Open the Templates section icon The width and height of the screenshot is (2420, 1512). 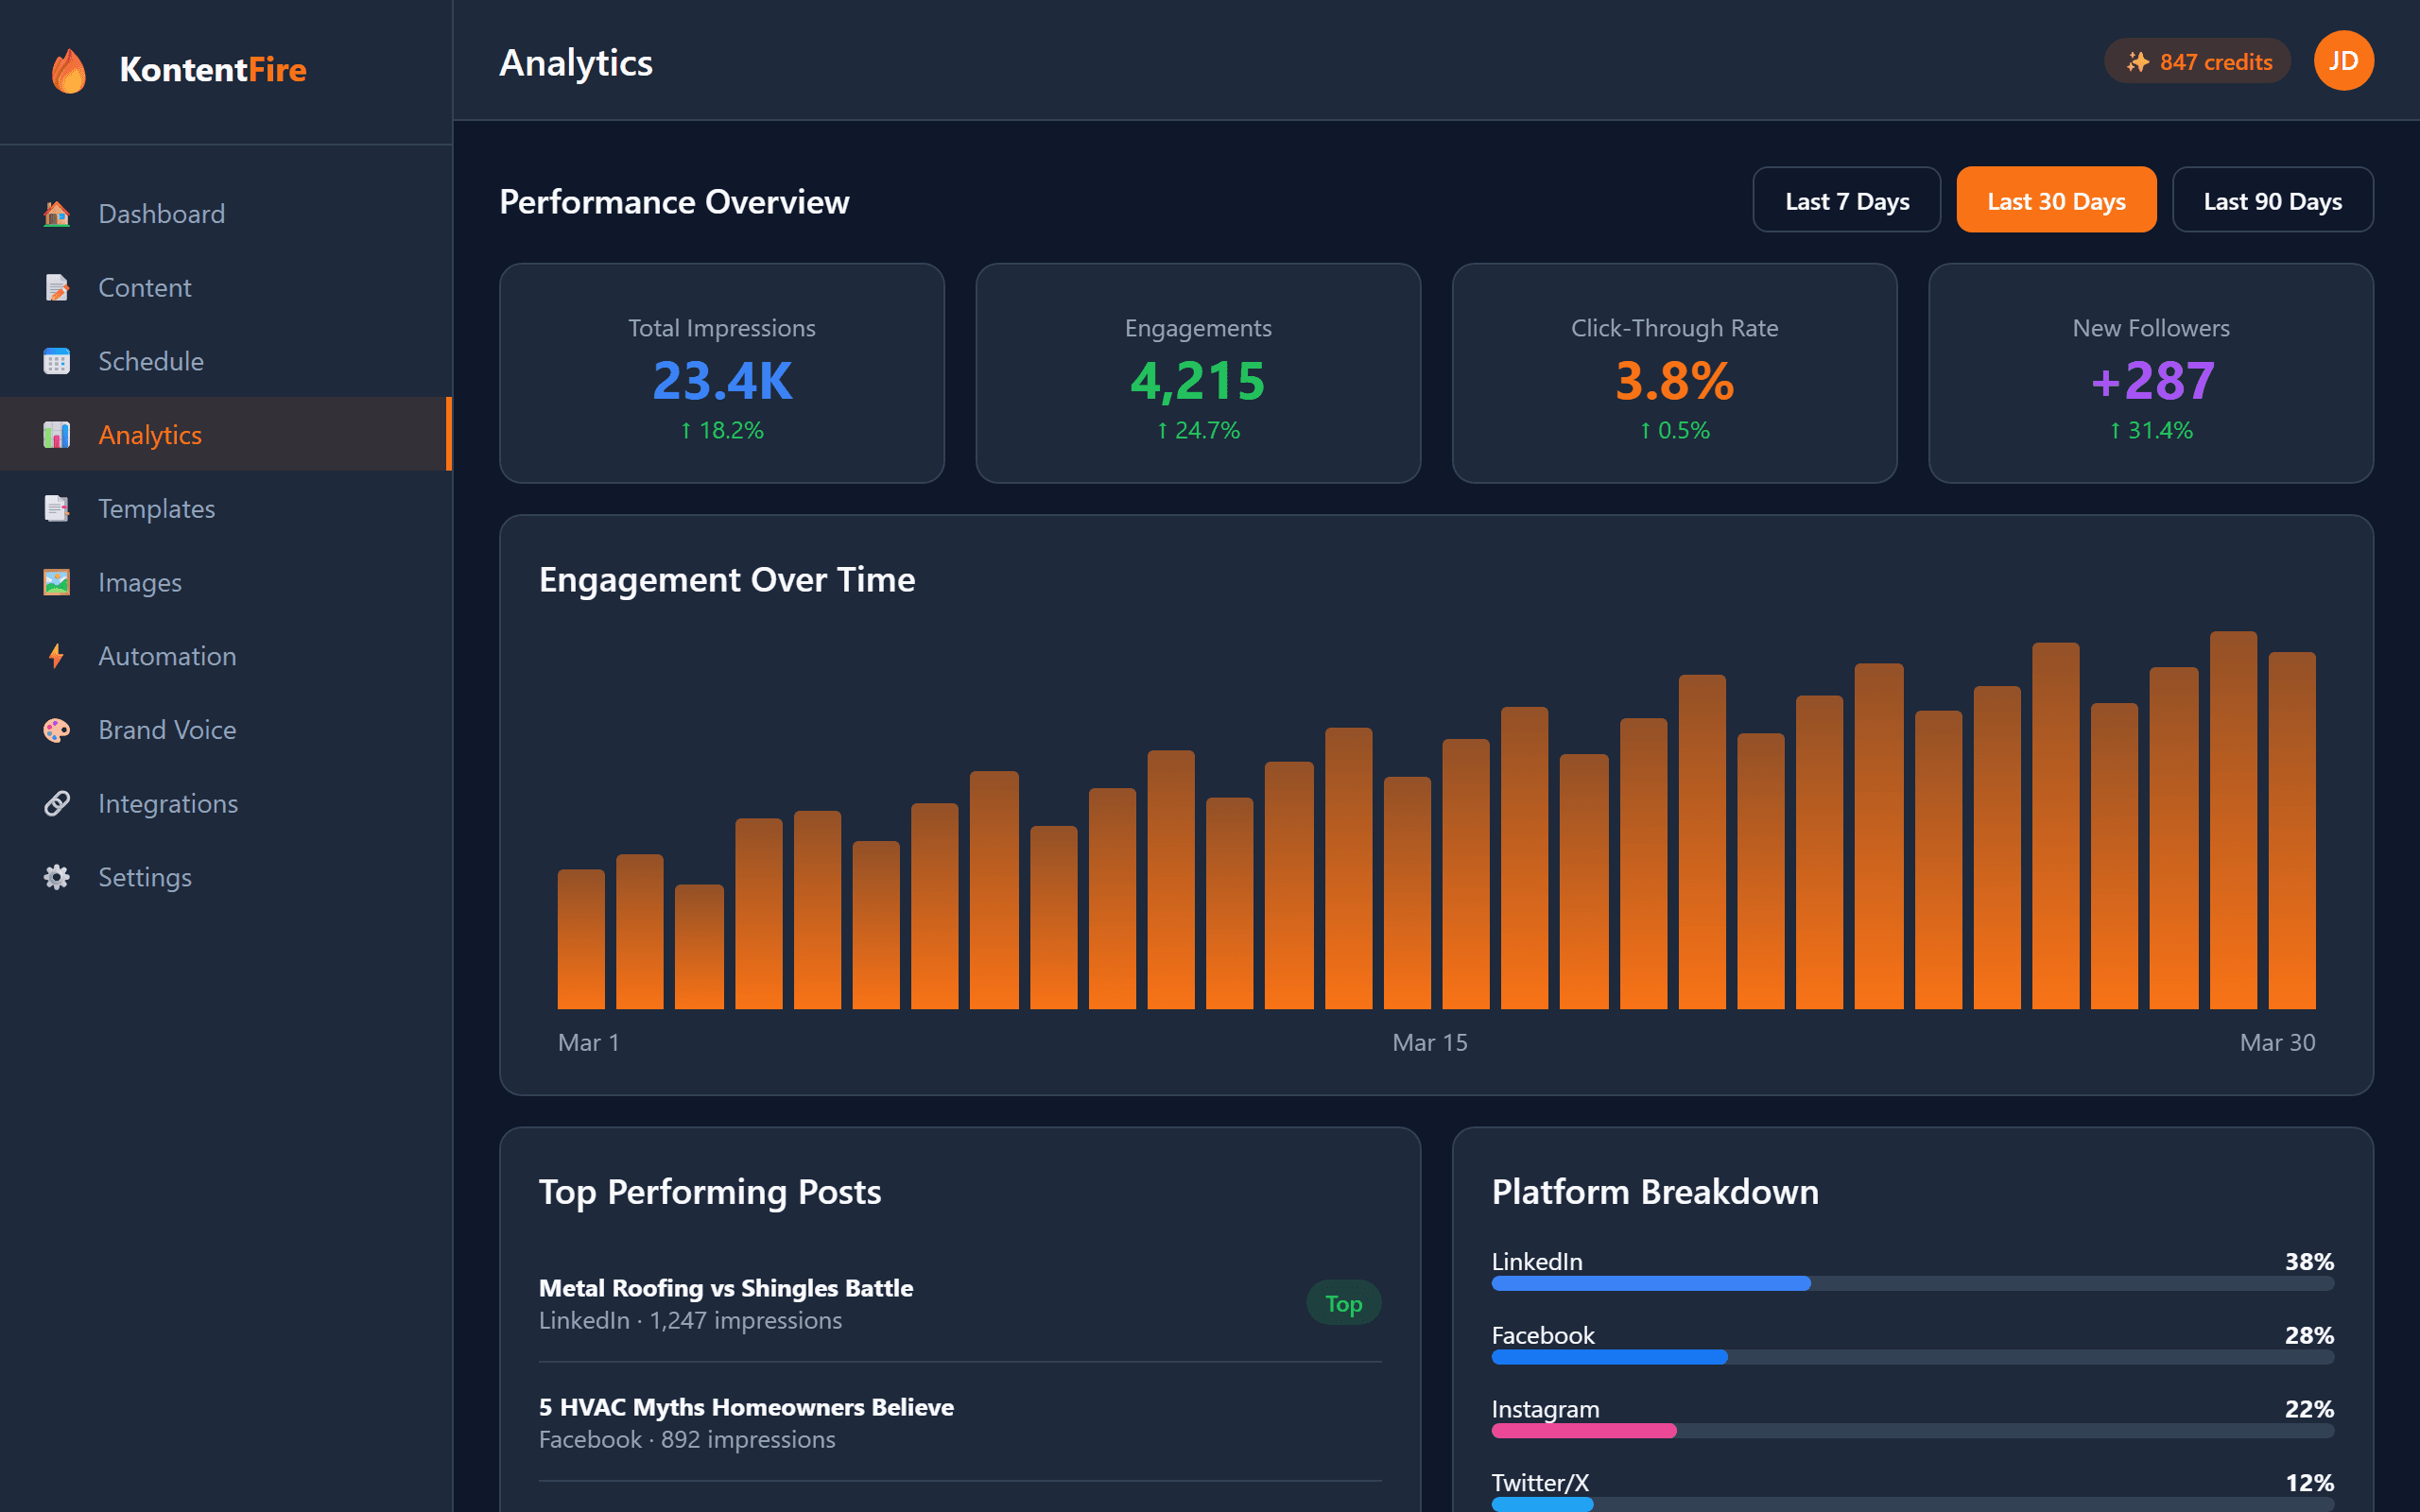click(x=56, y=508)
